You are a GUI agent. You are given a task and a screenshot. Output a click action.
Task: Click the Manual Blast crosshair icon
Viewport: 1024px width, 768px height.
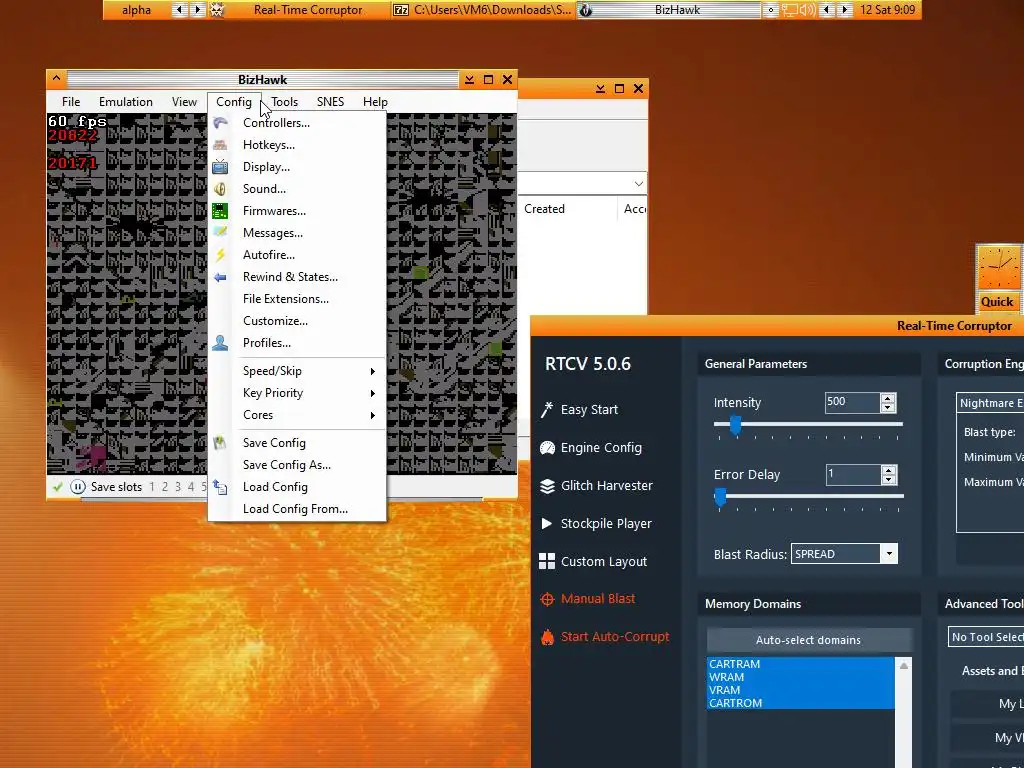(x=547, y=599)
